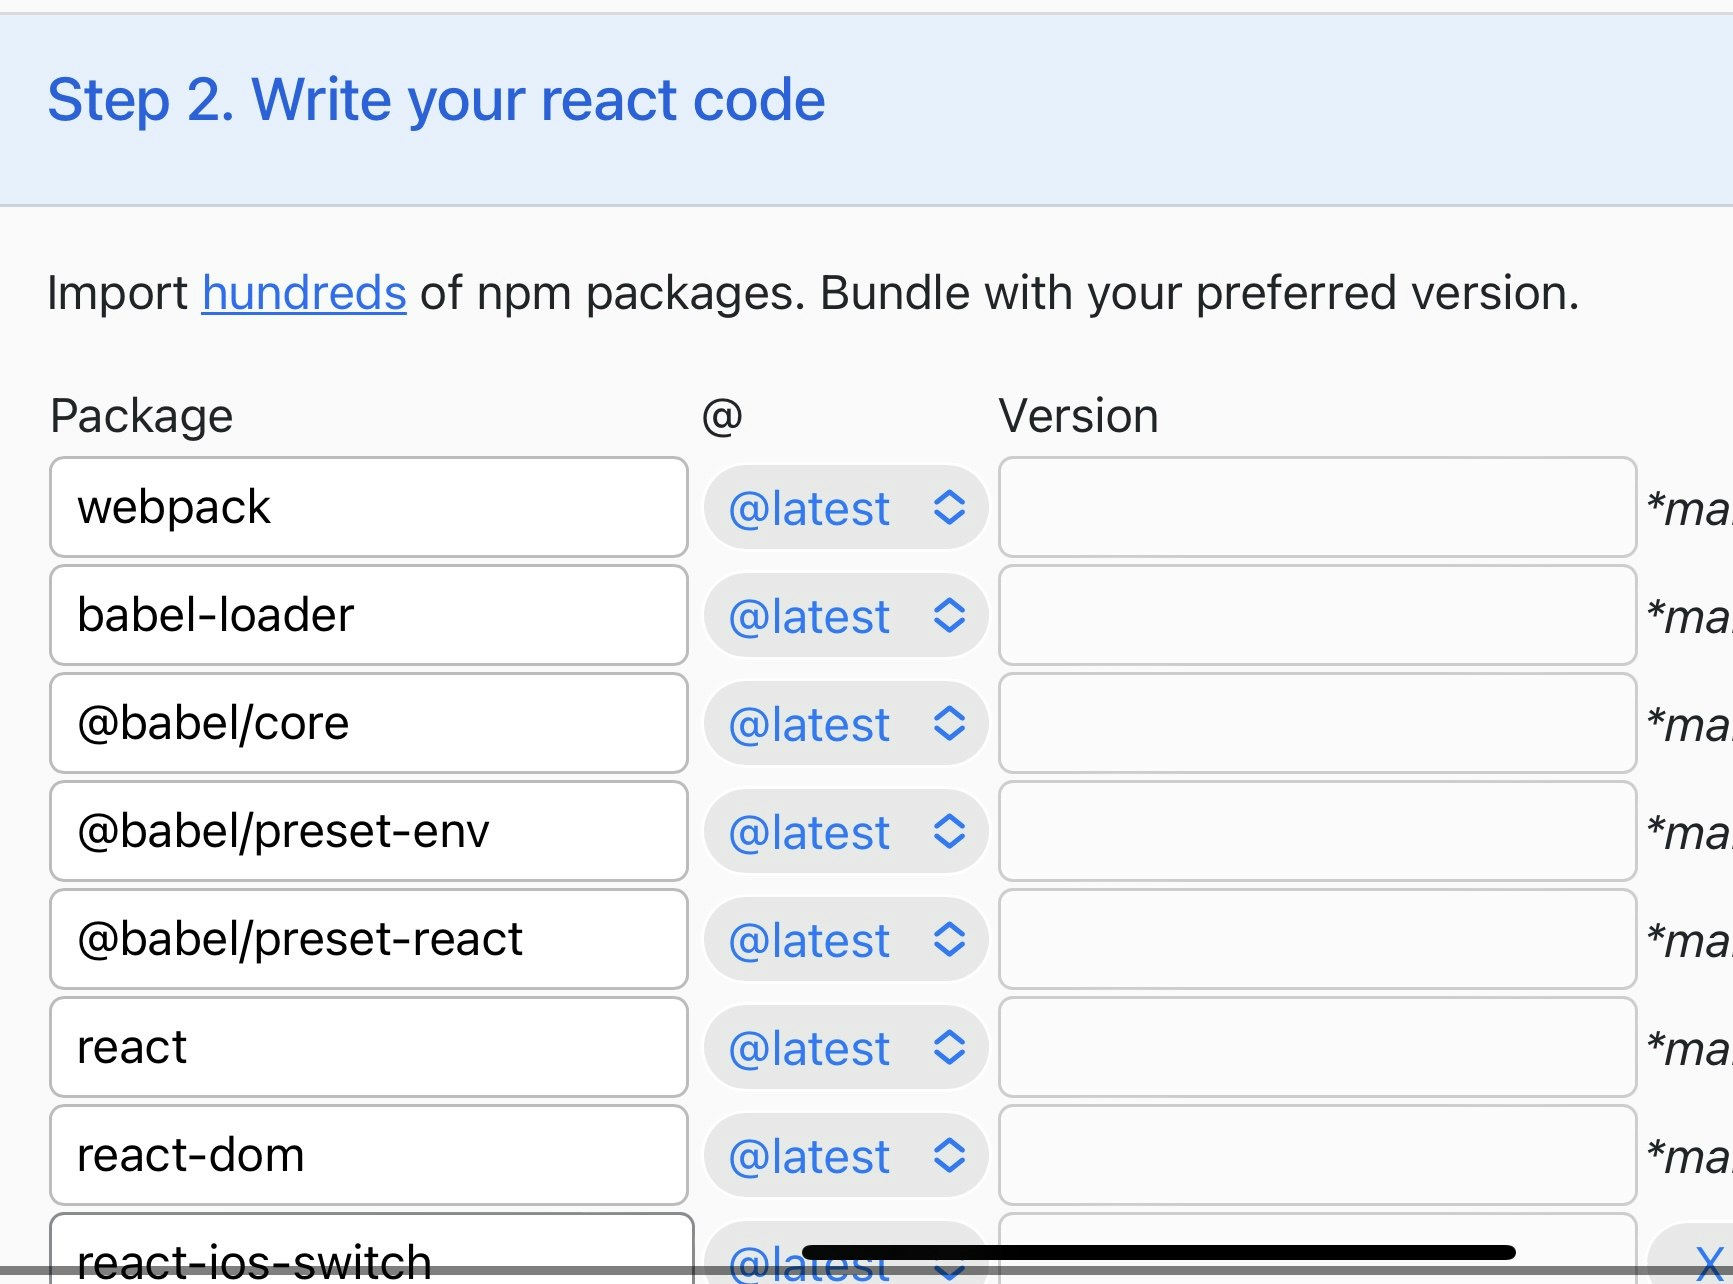Click the "Step 2. Write your react code" heading
This screenshot has width=1733, height=1284.
[437, 100]
